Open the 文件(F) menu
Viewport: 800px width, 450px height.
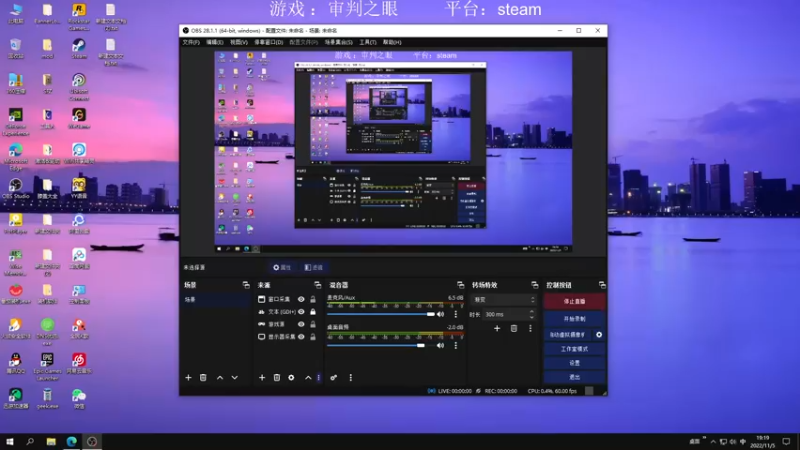point(191,42)
